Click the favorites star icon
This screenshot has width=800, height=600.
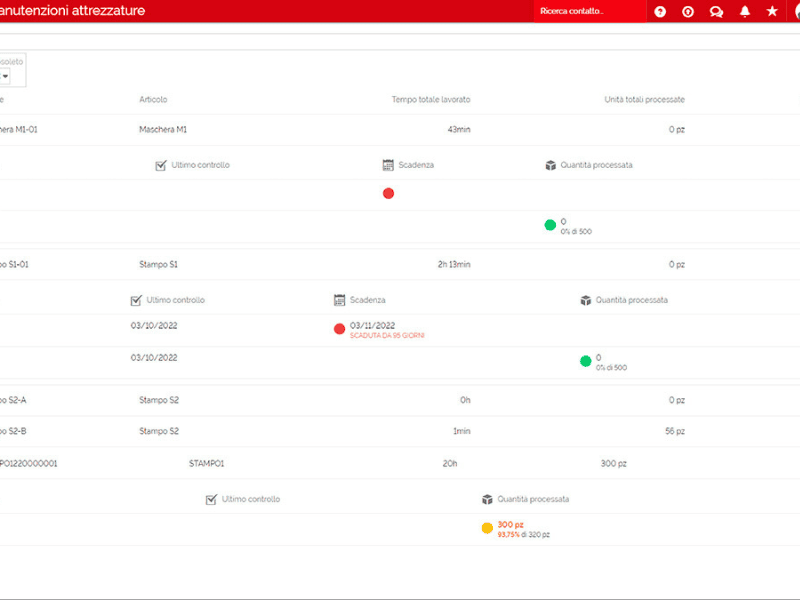(x=772, y=12)
